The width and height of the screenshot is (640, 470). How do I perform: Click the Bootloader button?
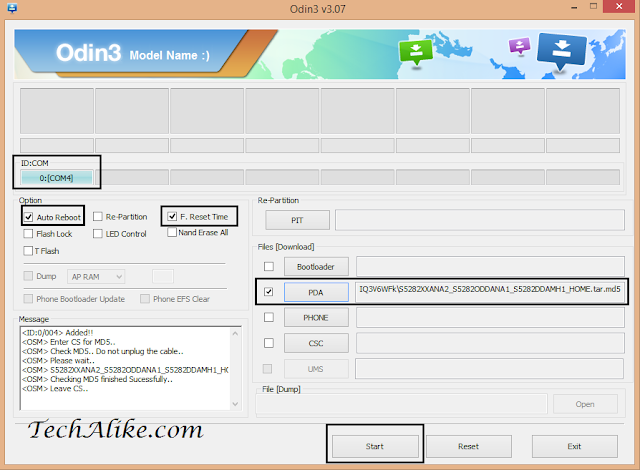316,267
